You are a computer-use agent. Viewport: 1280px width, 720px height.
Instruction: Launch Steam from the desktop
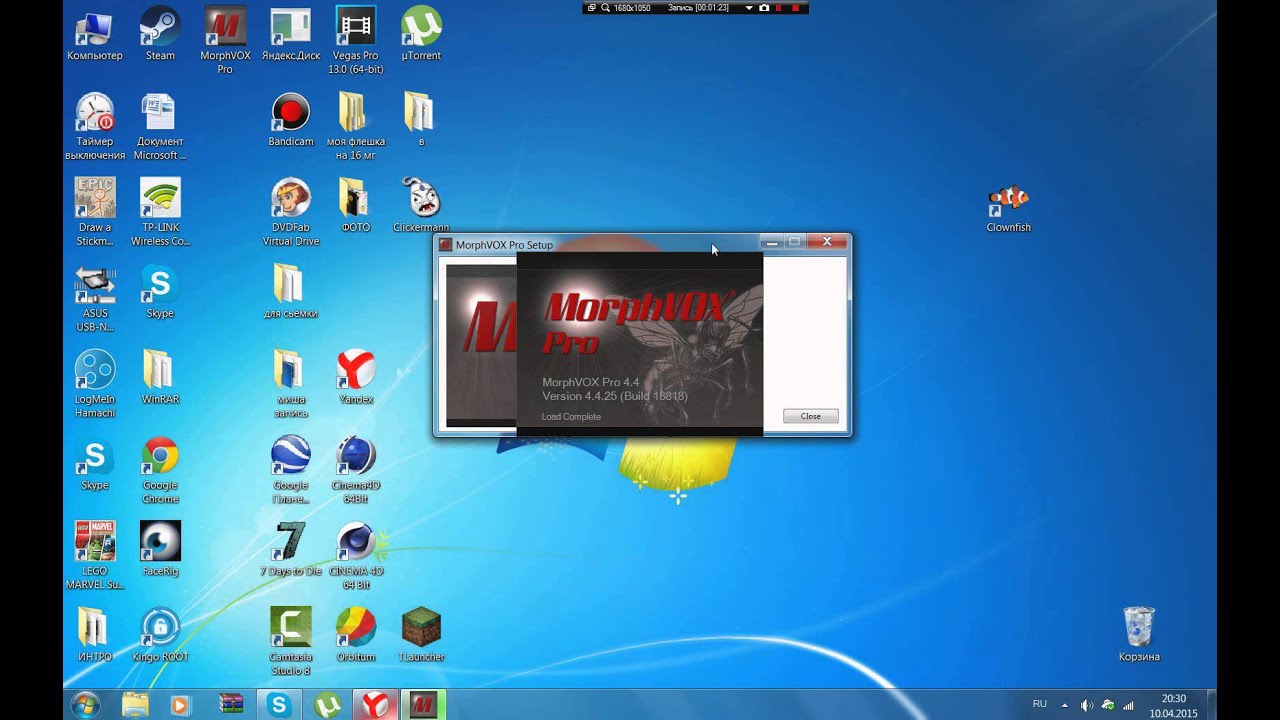pyautogui.click(x=160, y=34)
